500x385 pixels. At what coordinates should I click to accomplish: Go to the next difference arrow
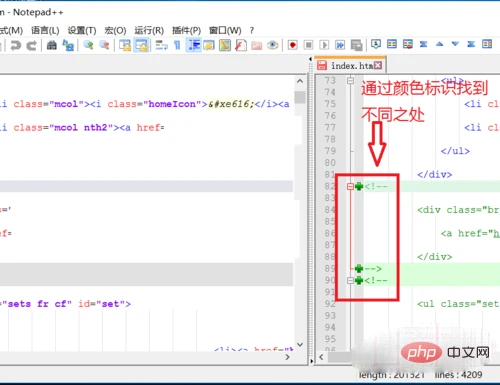pyautogui.click(x=455, y=44)
